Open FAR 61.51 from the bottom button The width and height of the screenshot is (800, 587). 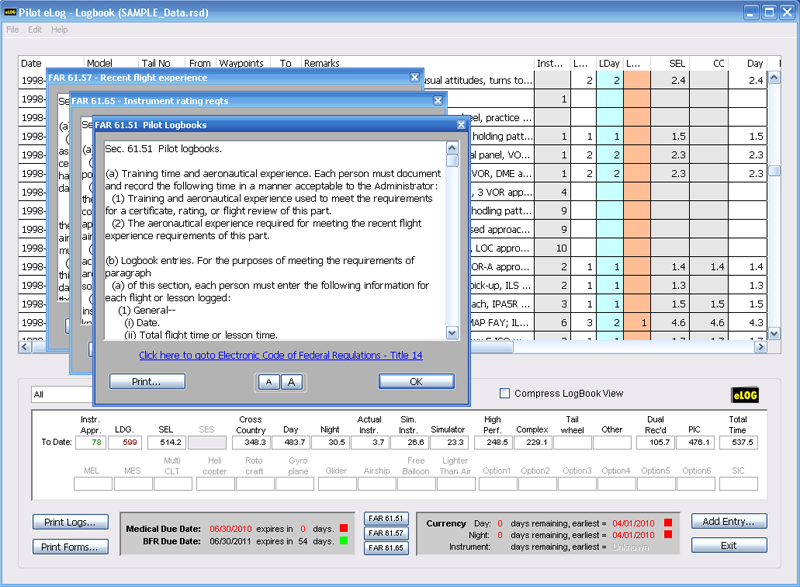(386, 518)
